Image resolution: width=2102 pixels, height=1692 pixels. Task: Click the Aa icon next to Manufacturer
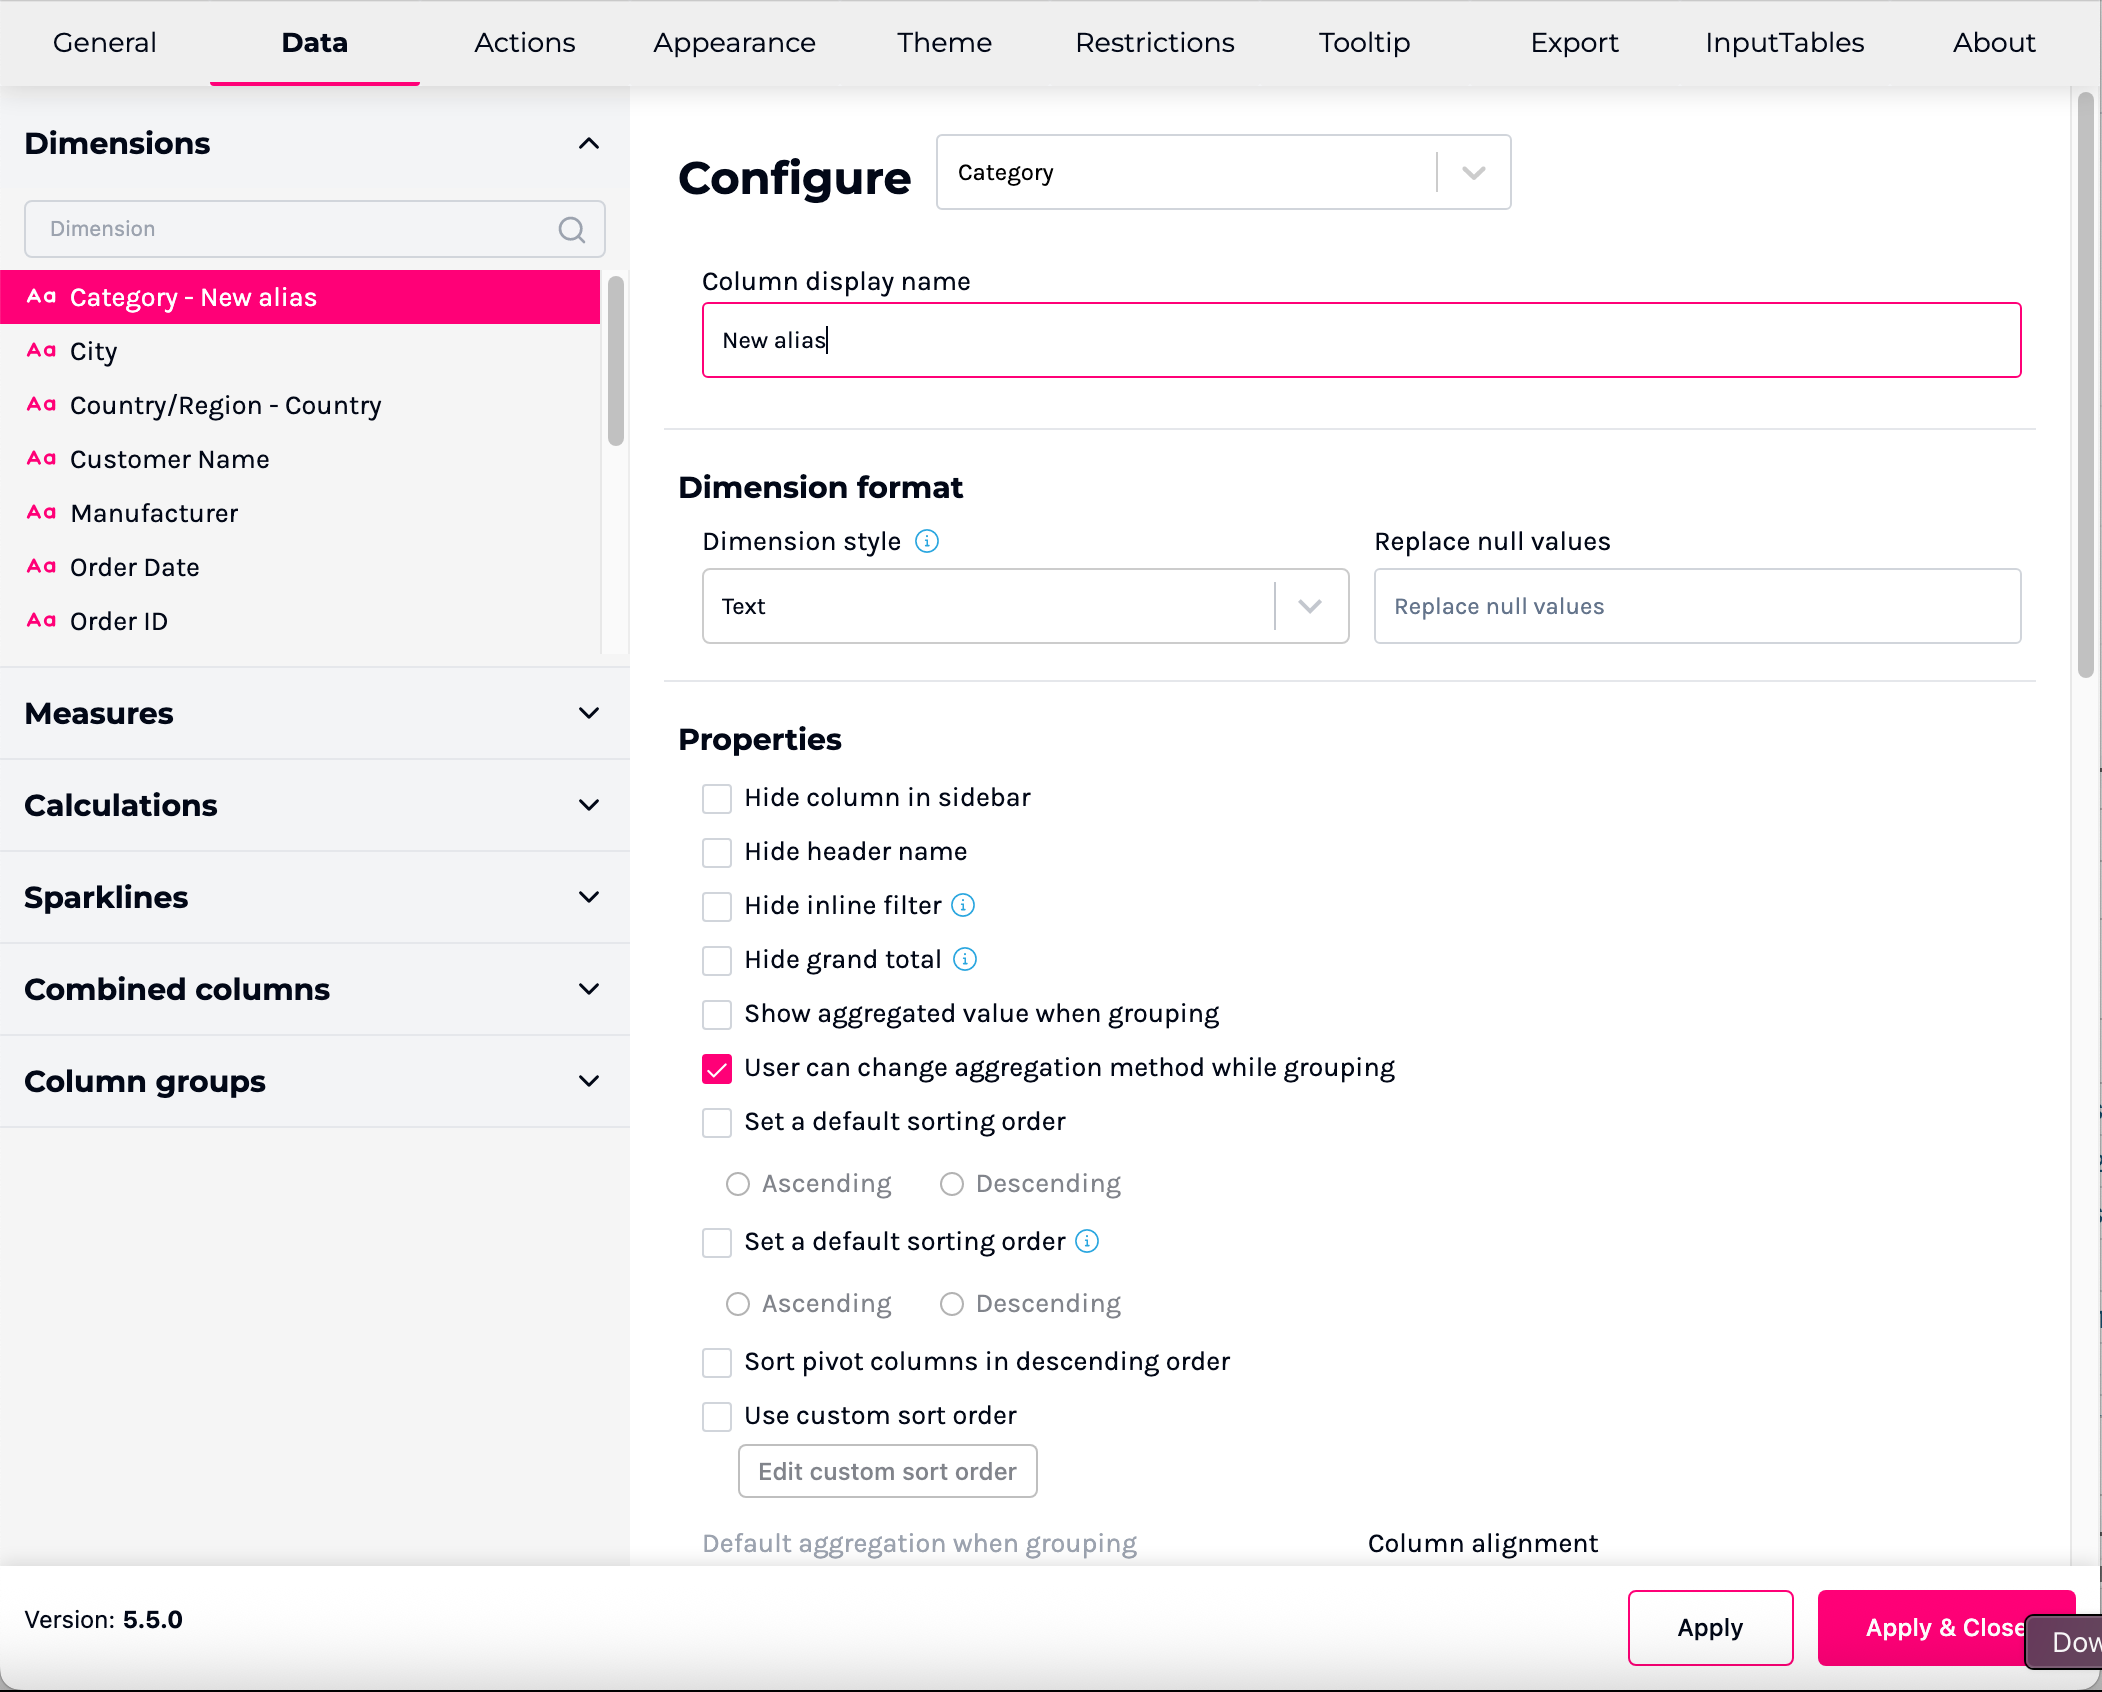click(x=41, y=513)
